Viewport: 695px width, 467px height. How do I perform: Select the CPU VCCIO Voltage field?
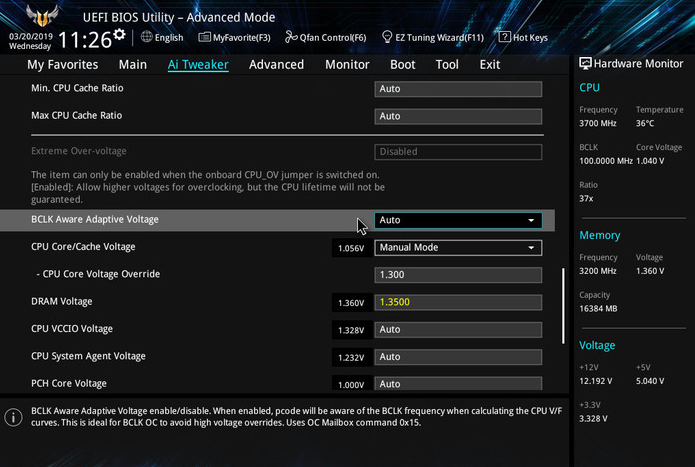pos(458,329)
